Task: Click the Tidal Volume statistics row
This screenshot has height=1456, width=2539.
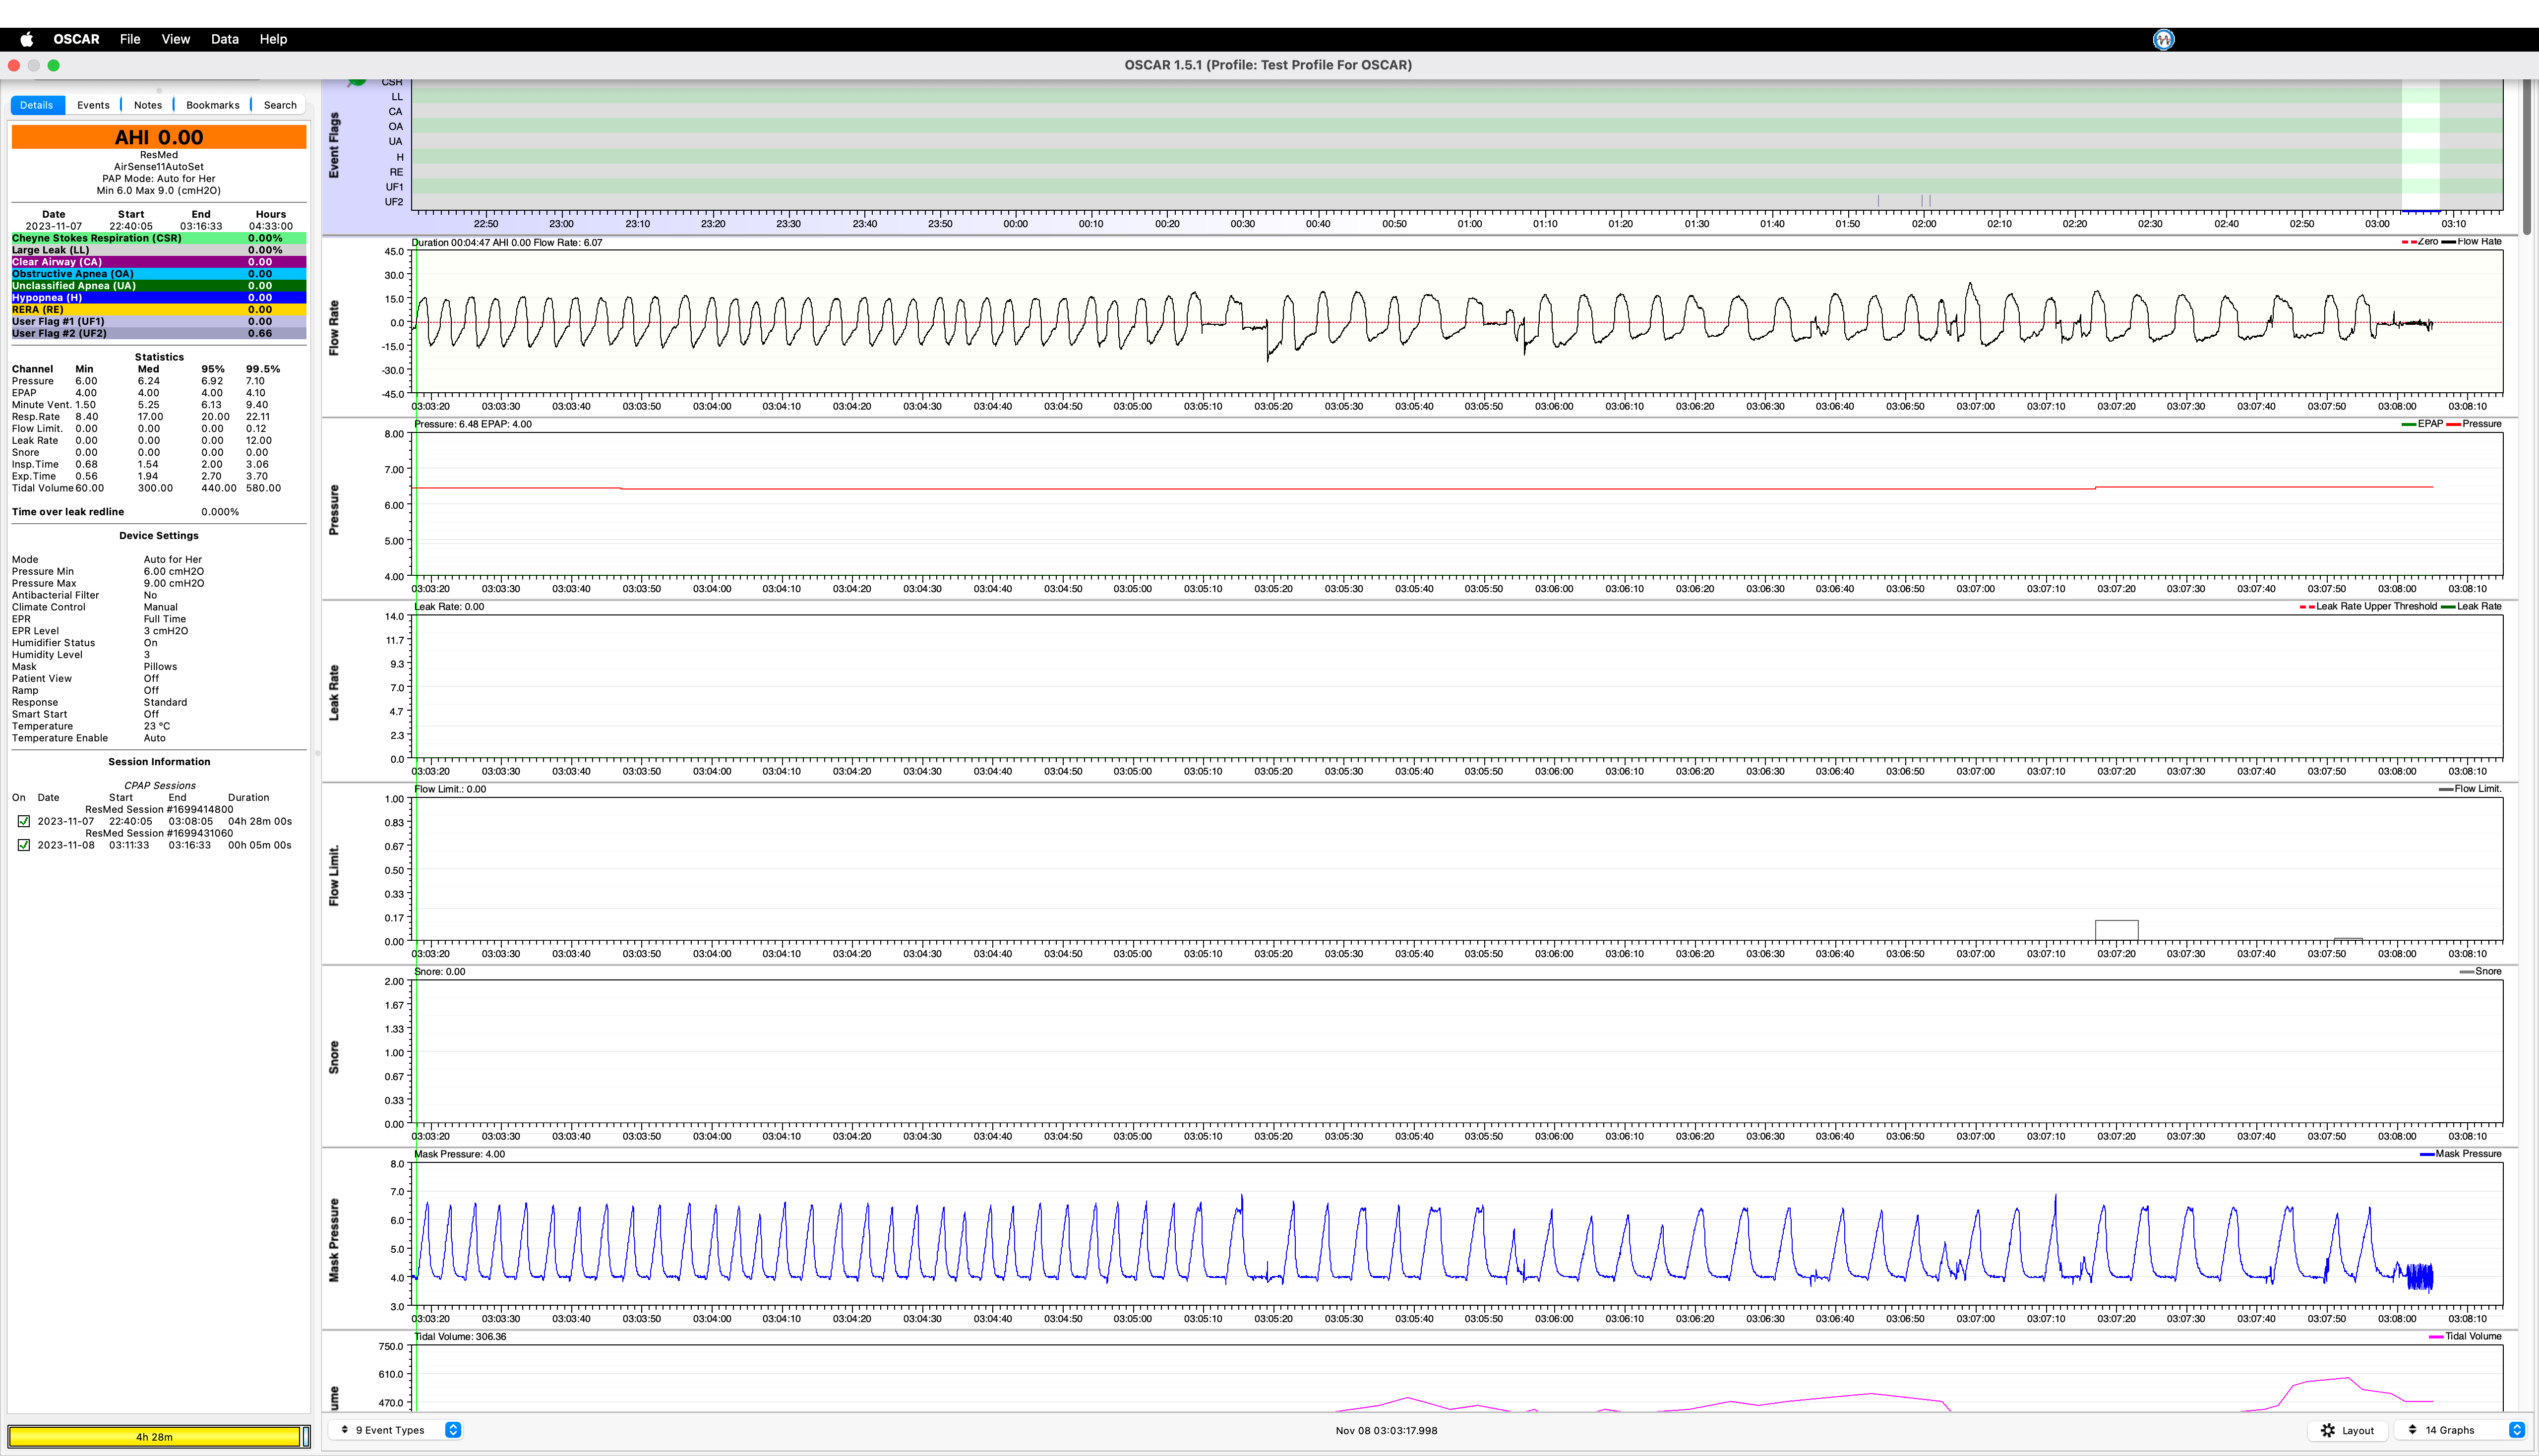Action: tap(147, 488)
